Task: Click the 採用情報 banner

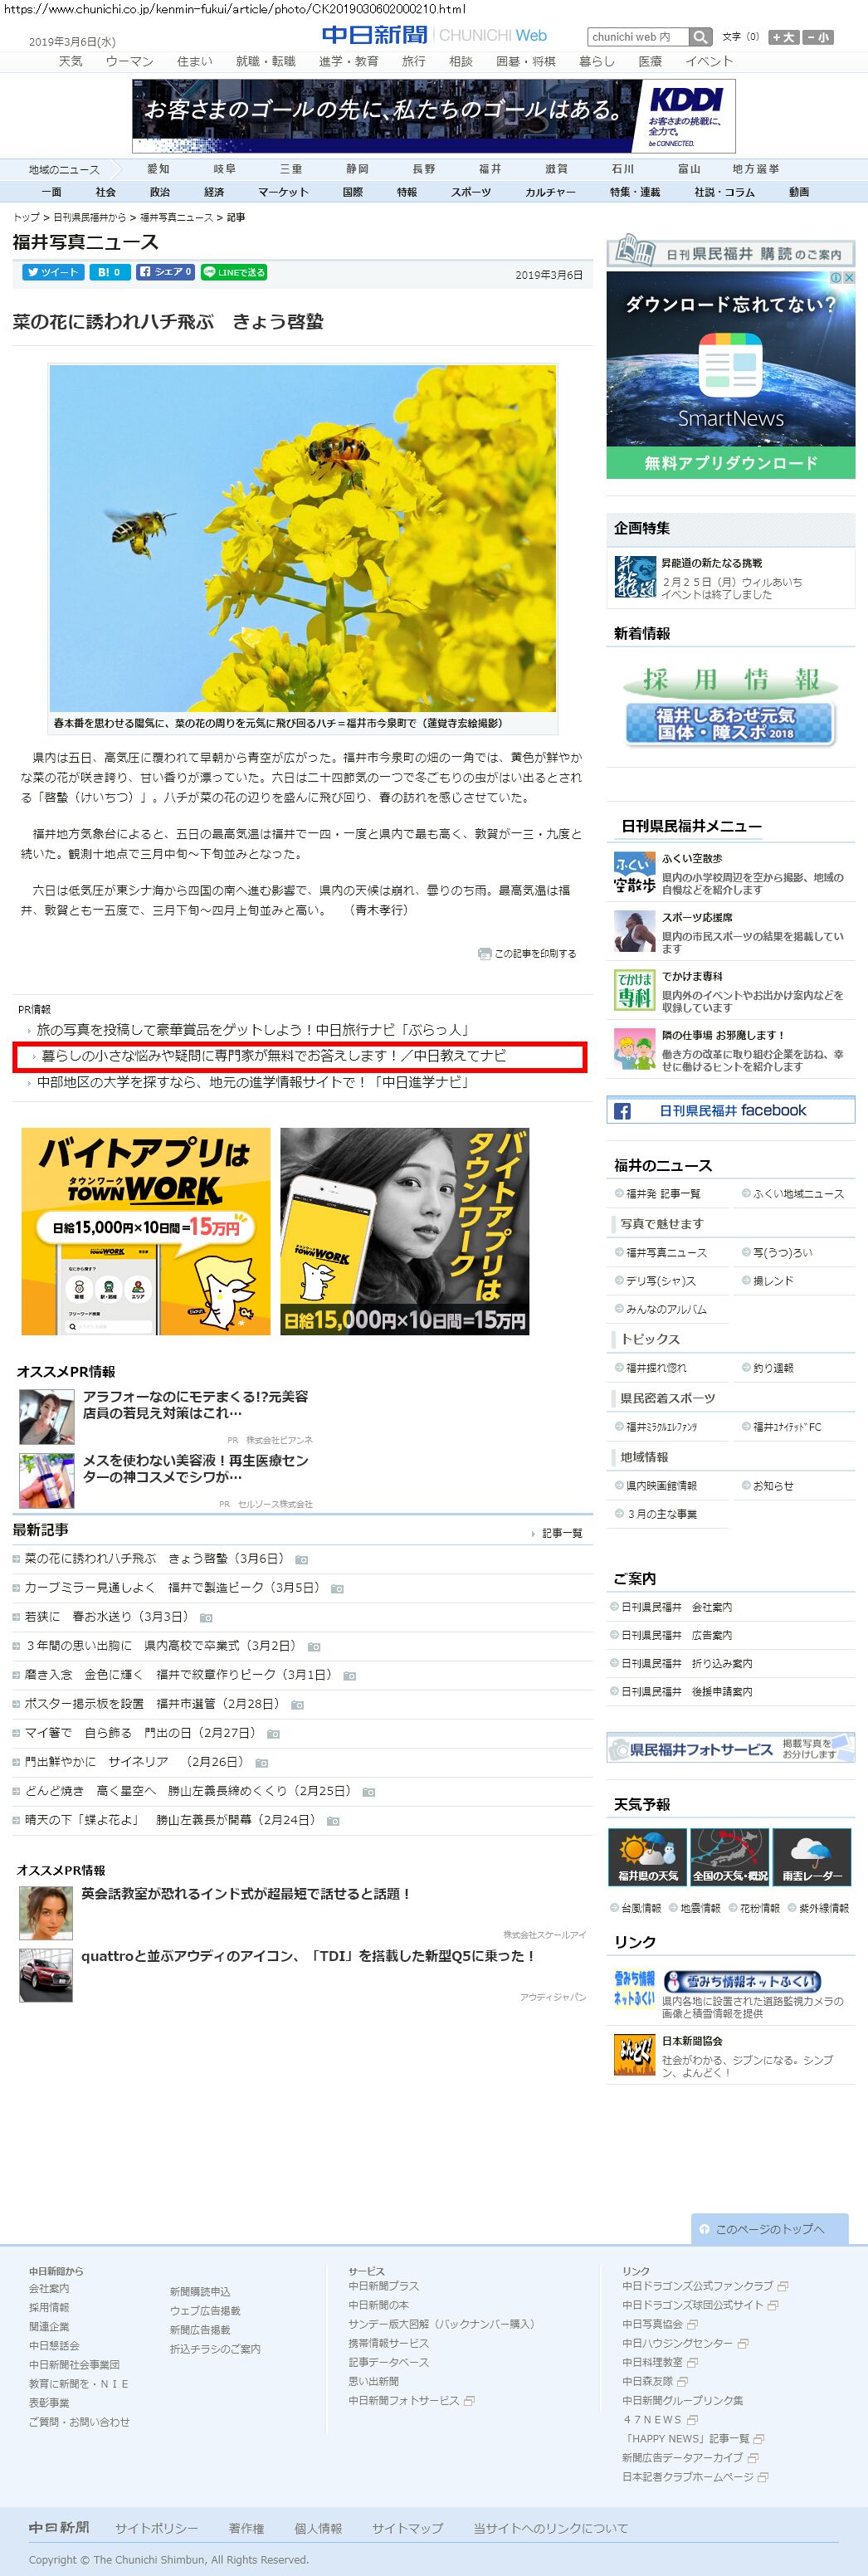Action: pyautogui.click(x=730, y=680)
